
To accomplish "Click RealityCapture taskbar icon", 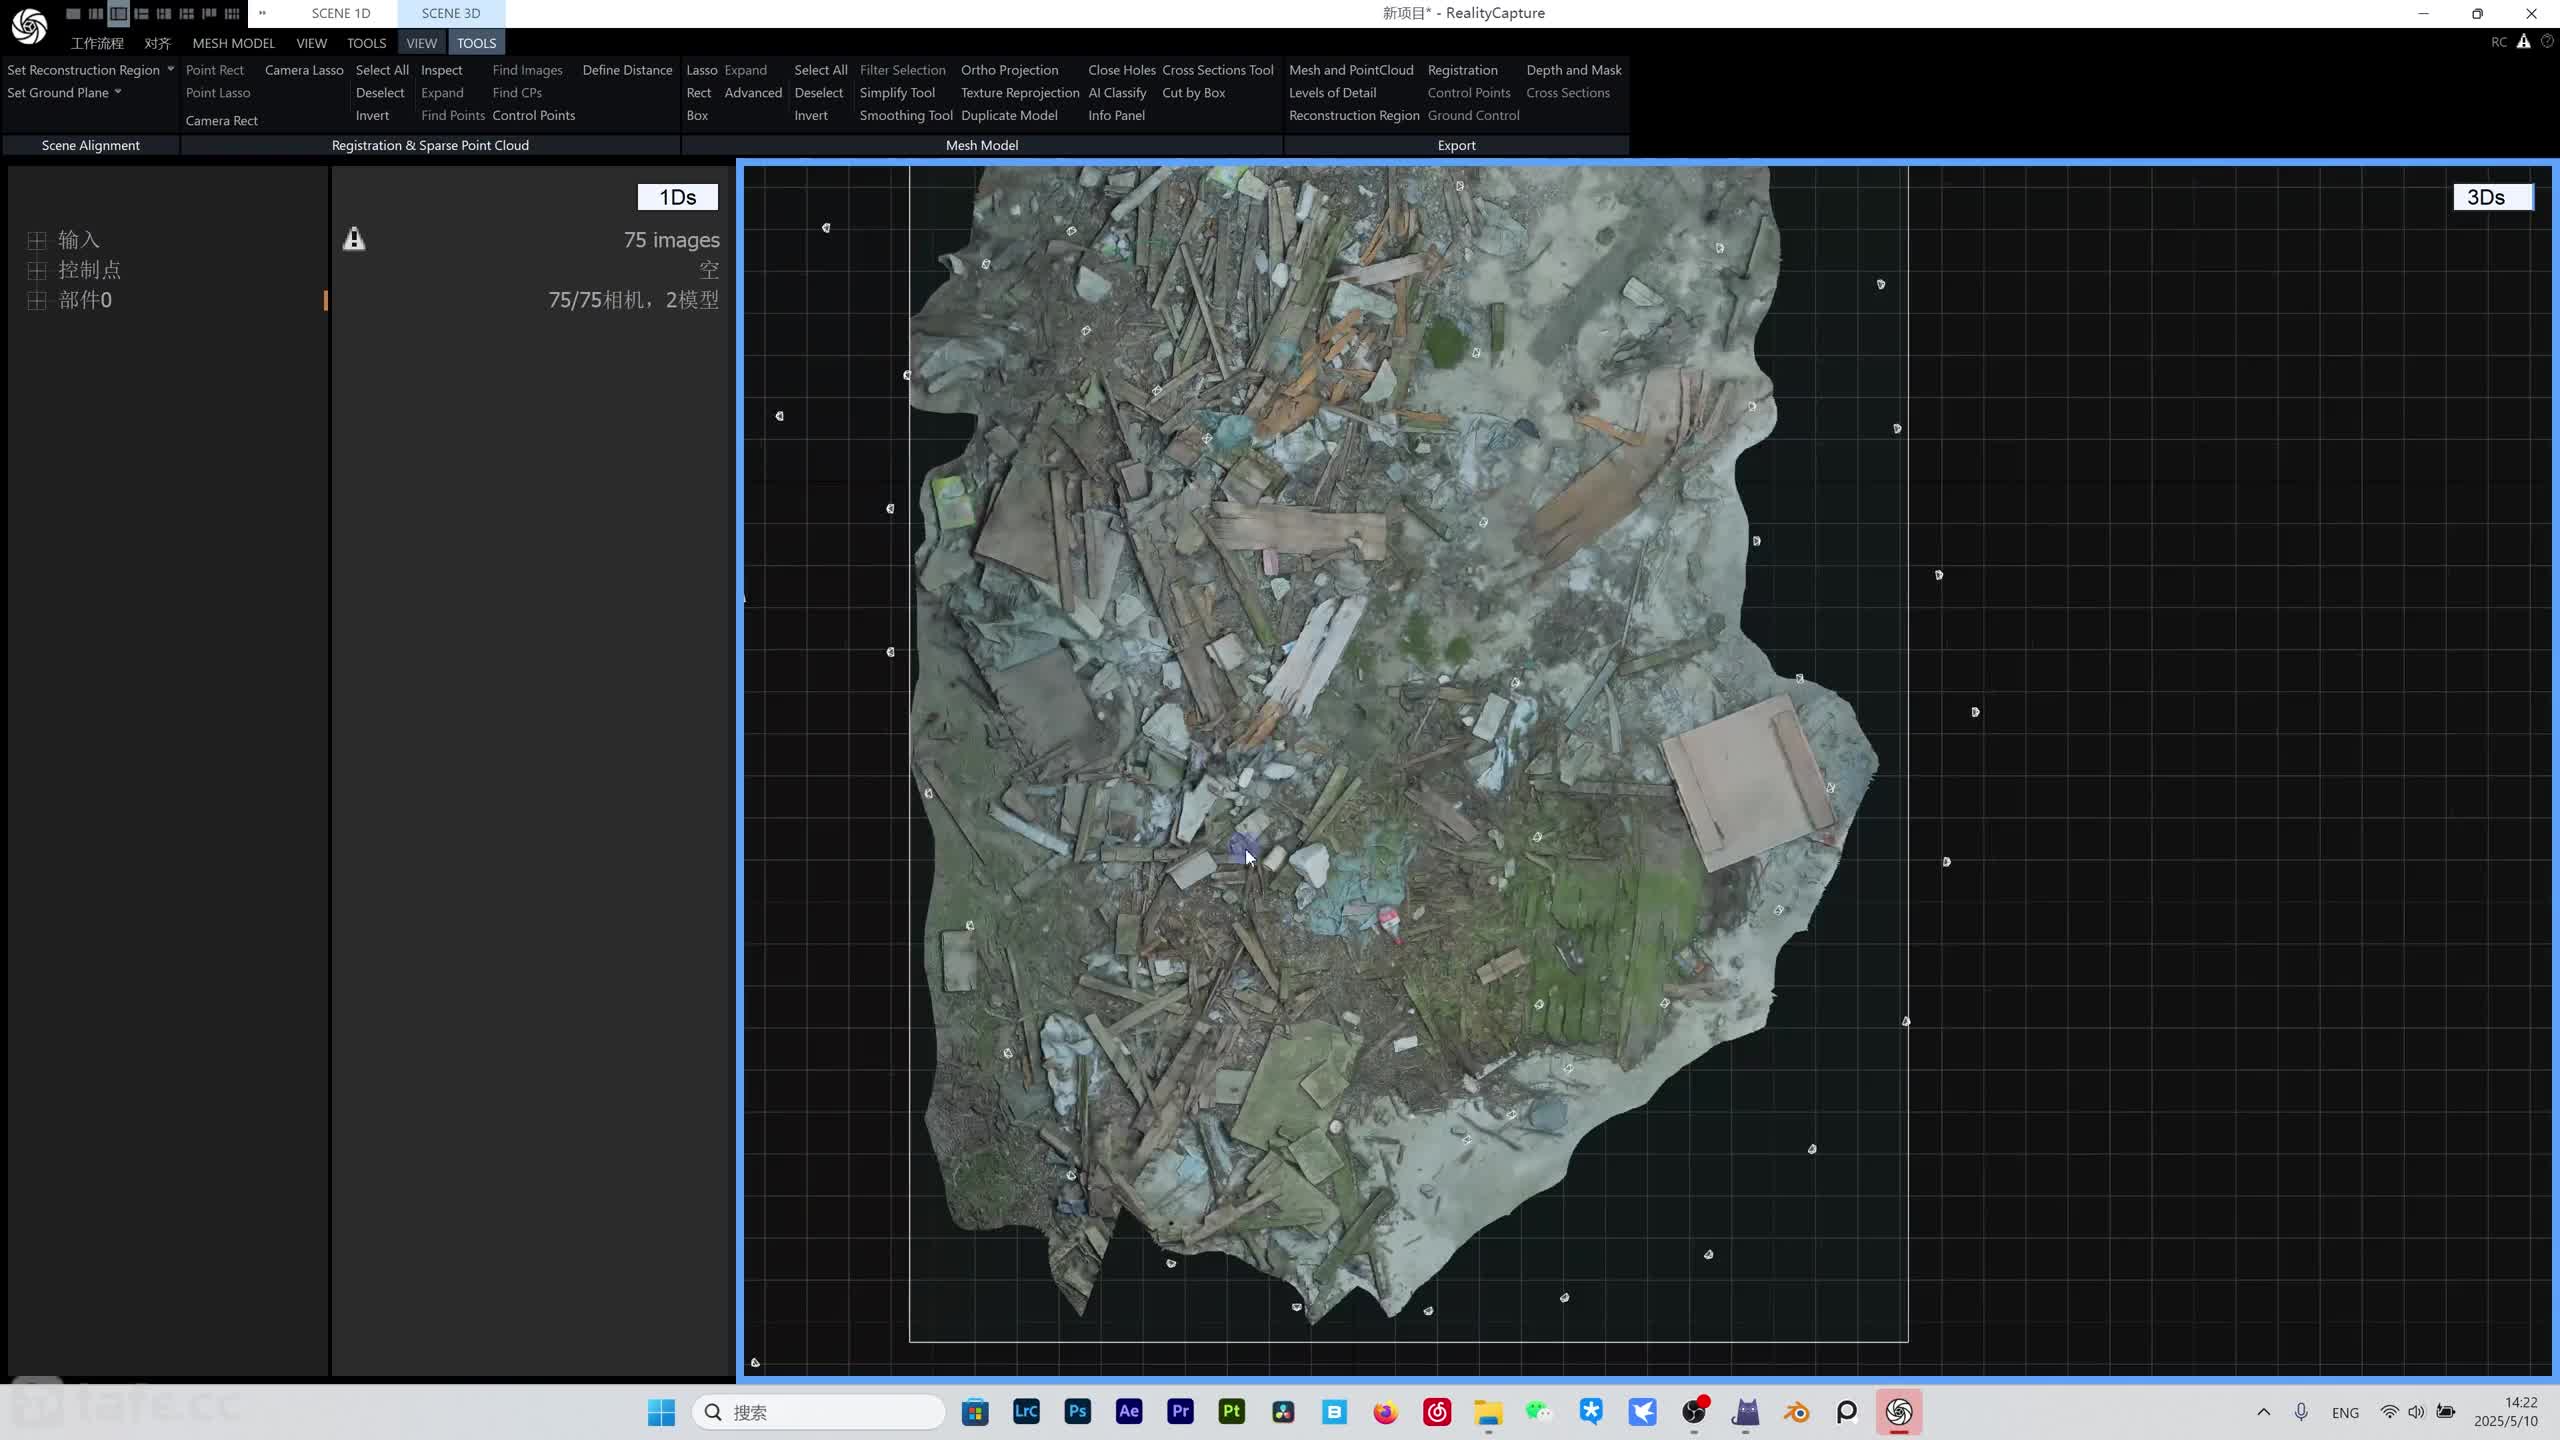I will pos(1898,1412).
